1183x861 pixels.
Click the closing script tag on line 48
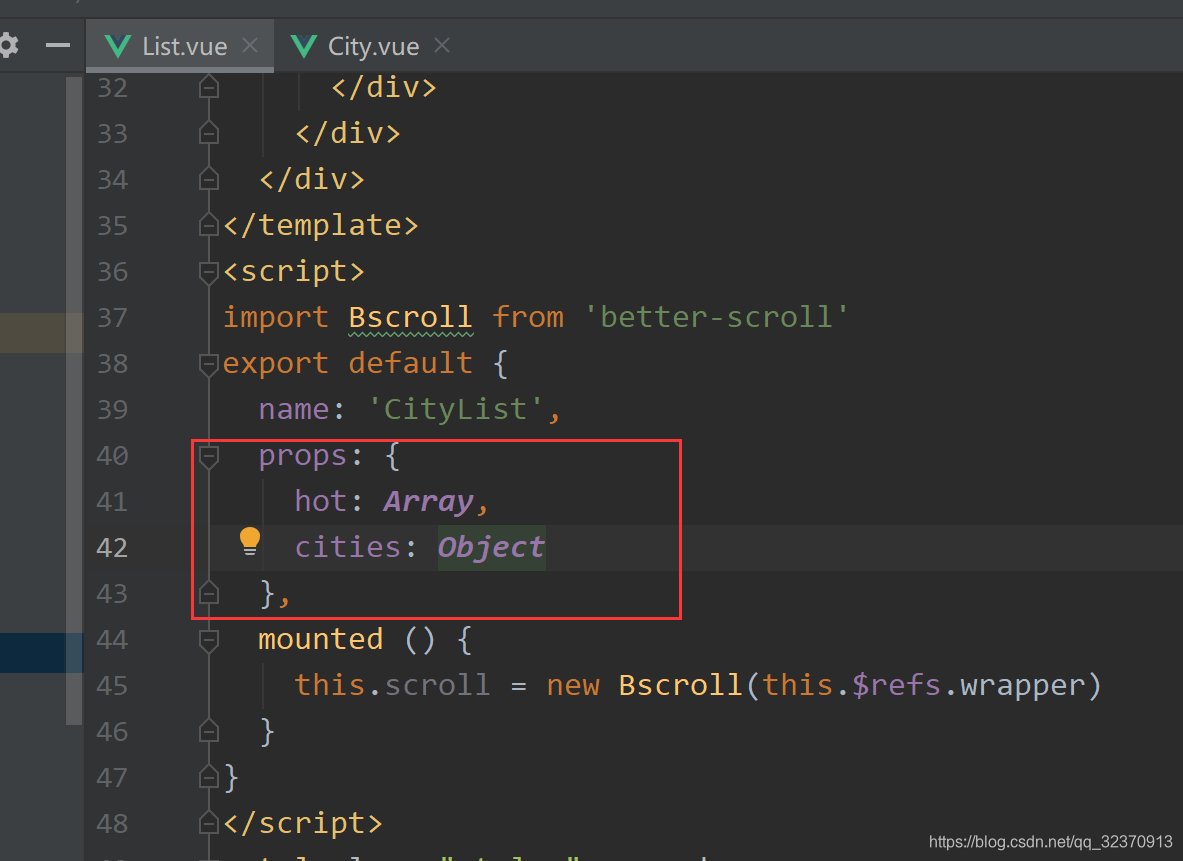[303, 823]
